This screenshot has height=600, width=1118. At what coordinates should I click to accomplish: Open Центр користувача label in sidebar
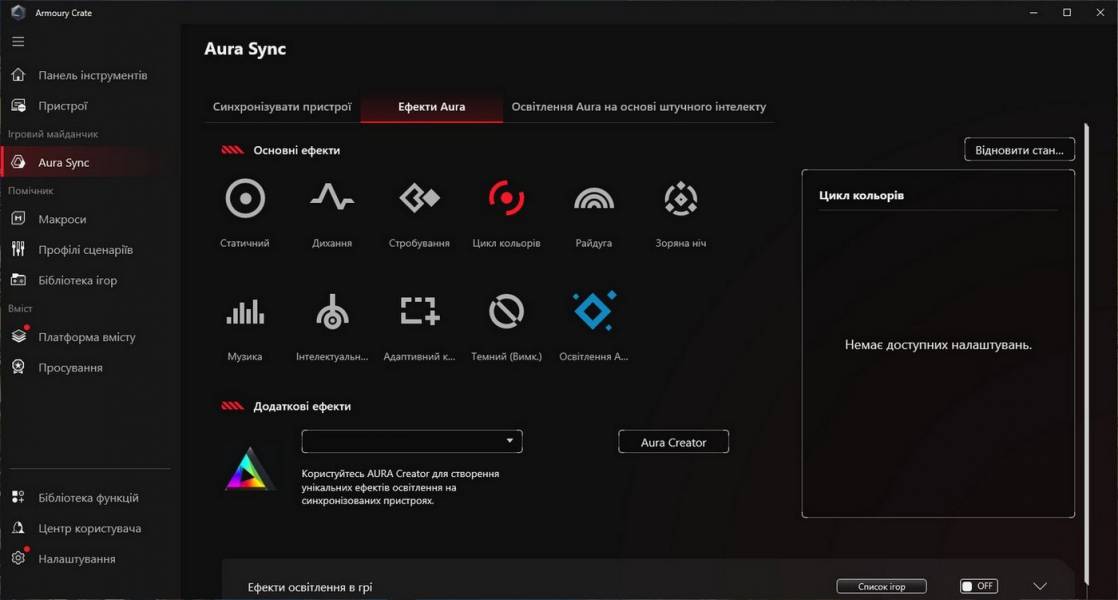pos(90,529)
